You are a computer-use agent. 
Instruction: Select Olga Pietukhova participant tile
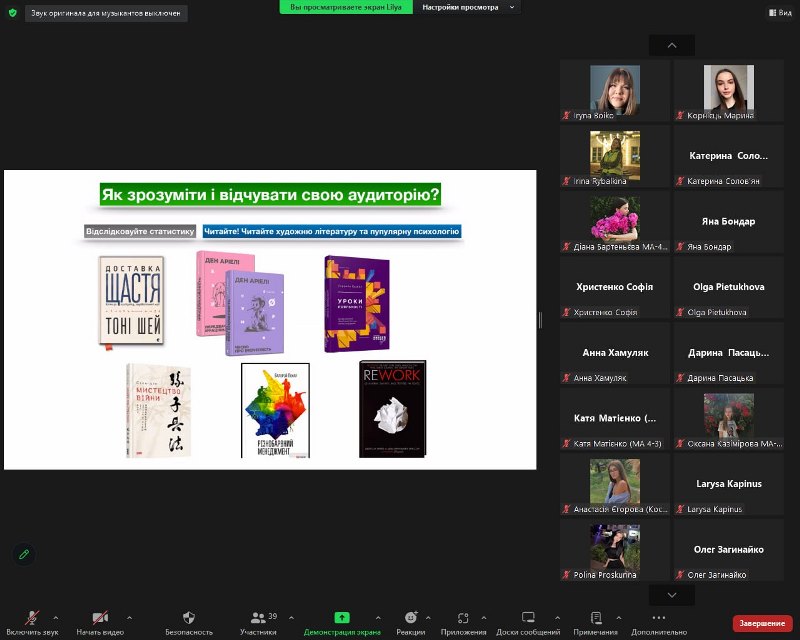tap(729, 287)
